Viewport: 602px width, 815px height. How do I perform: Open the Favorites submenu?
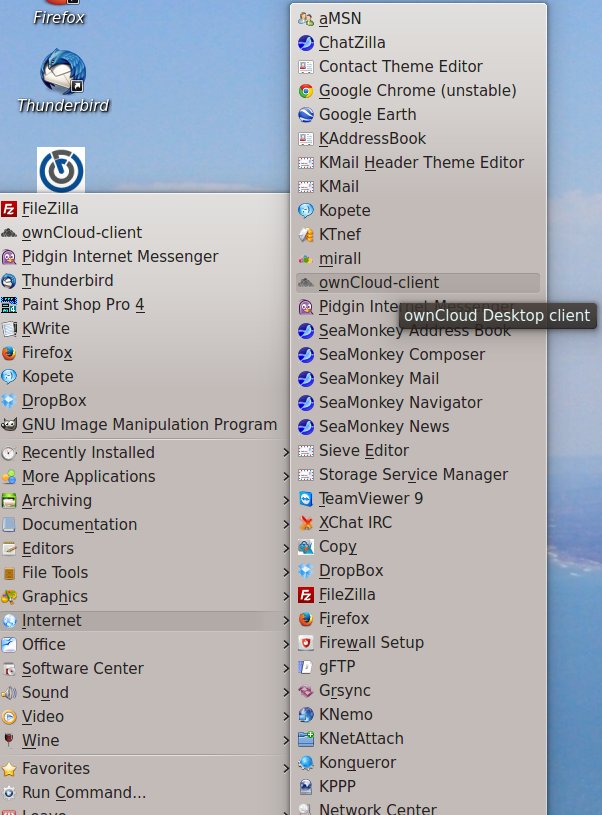pos(145,769)
